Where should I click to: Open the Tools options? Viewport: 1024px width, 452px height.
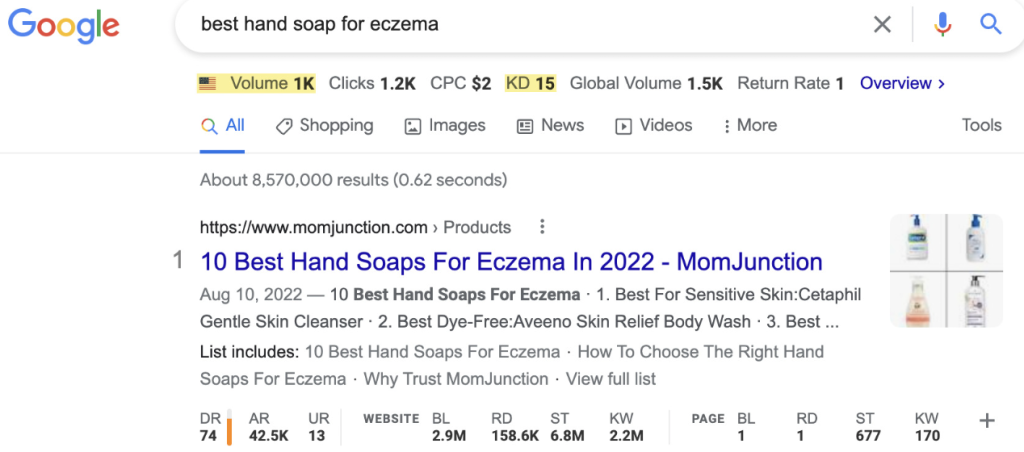tap(981, 126)
